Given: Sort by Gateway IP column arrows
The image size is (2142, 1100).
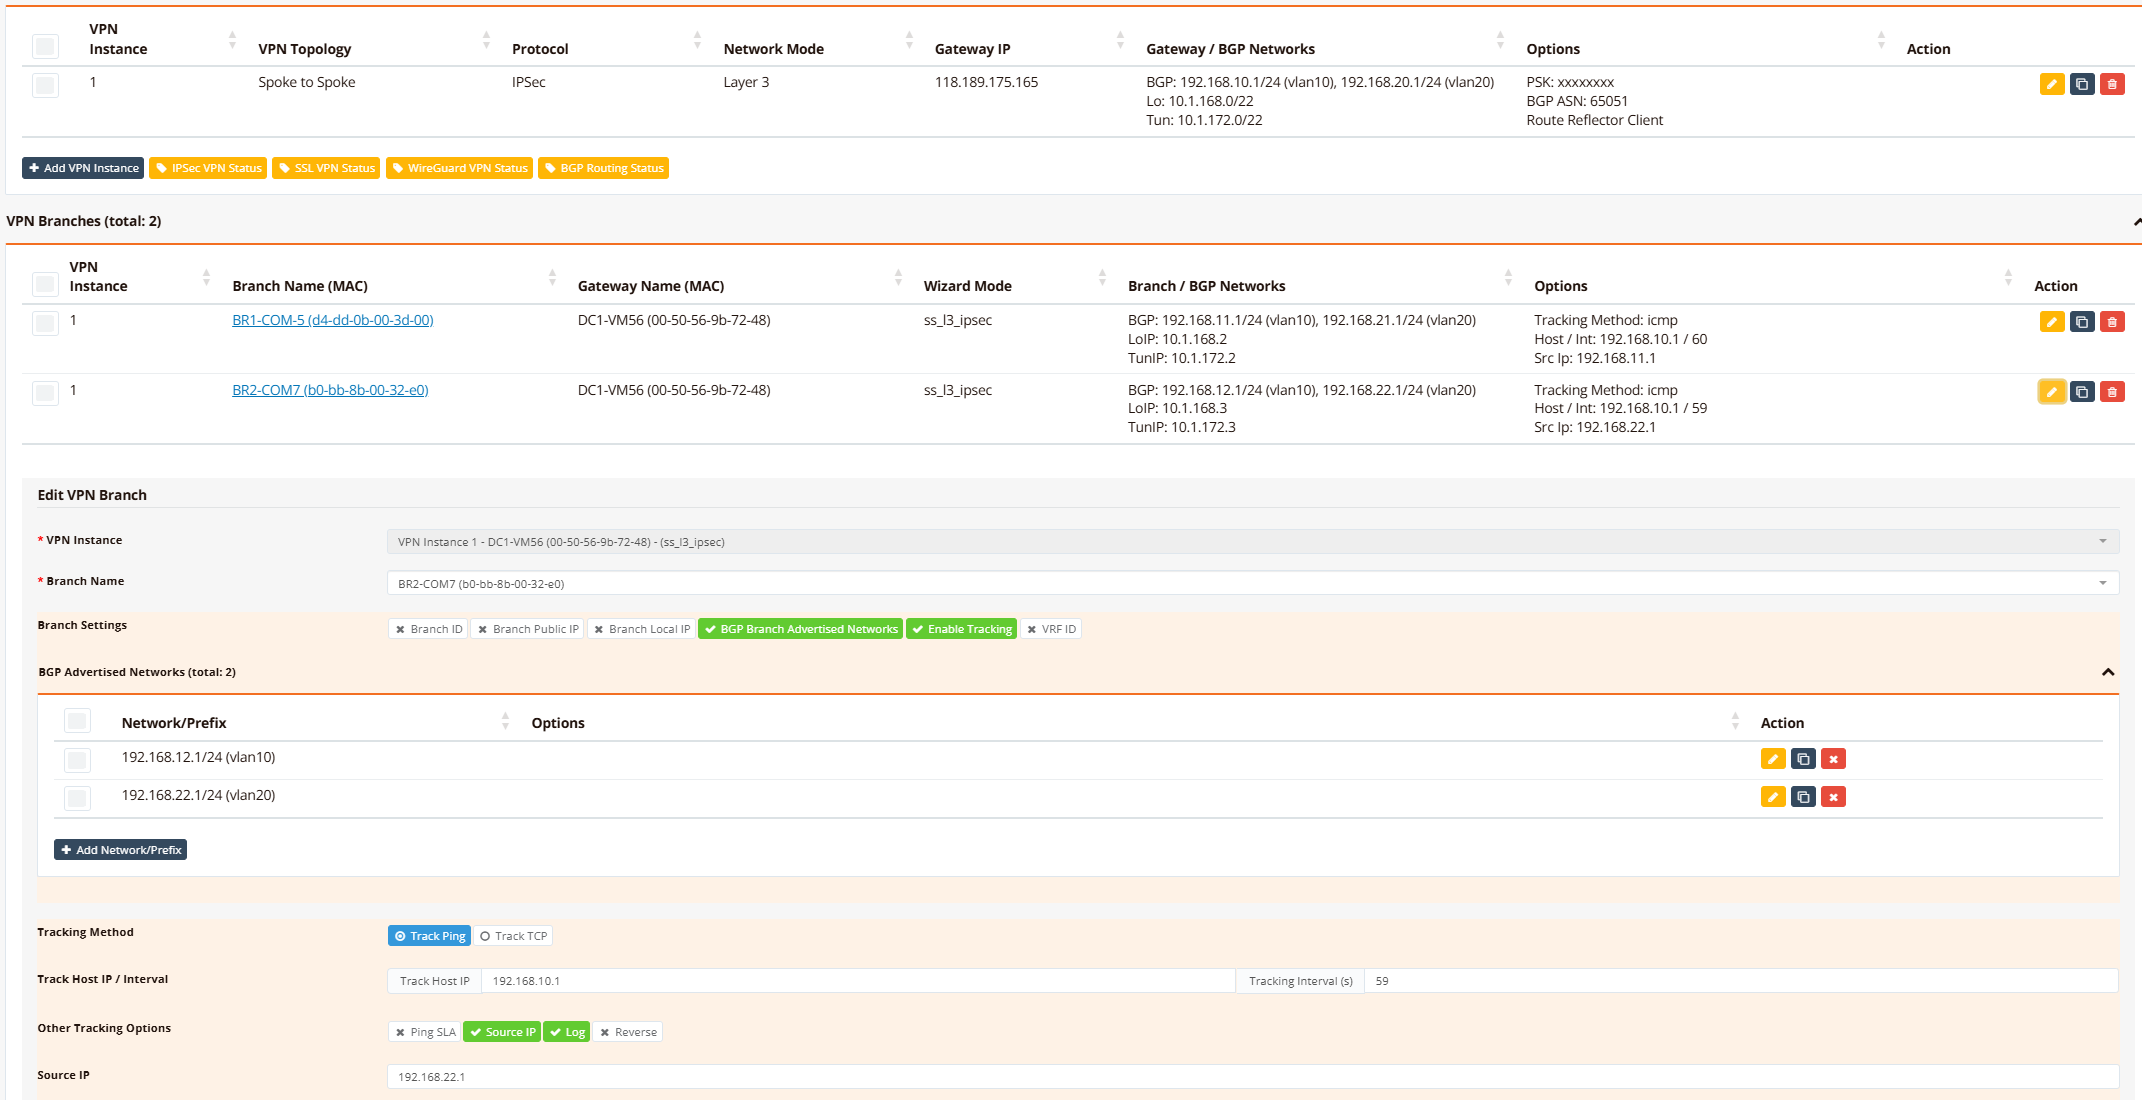Looking at the screenshot, I should pos(1120,40).
